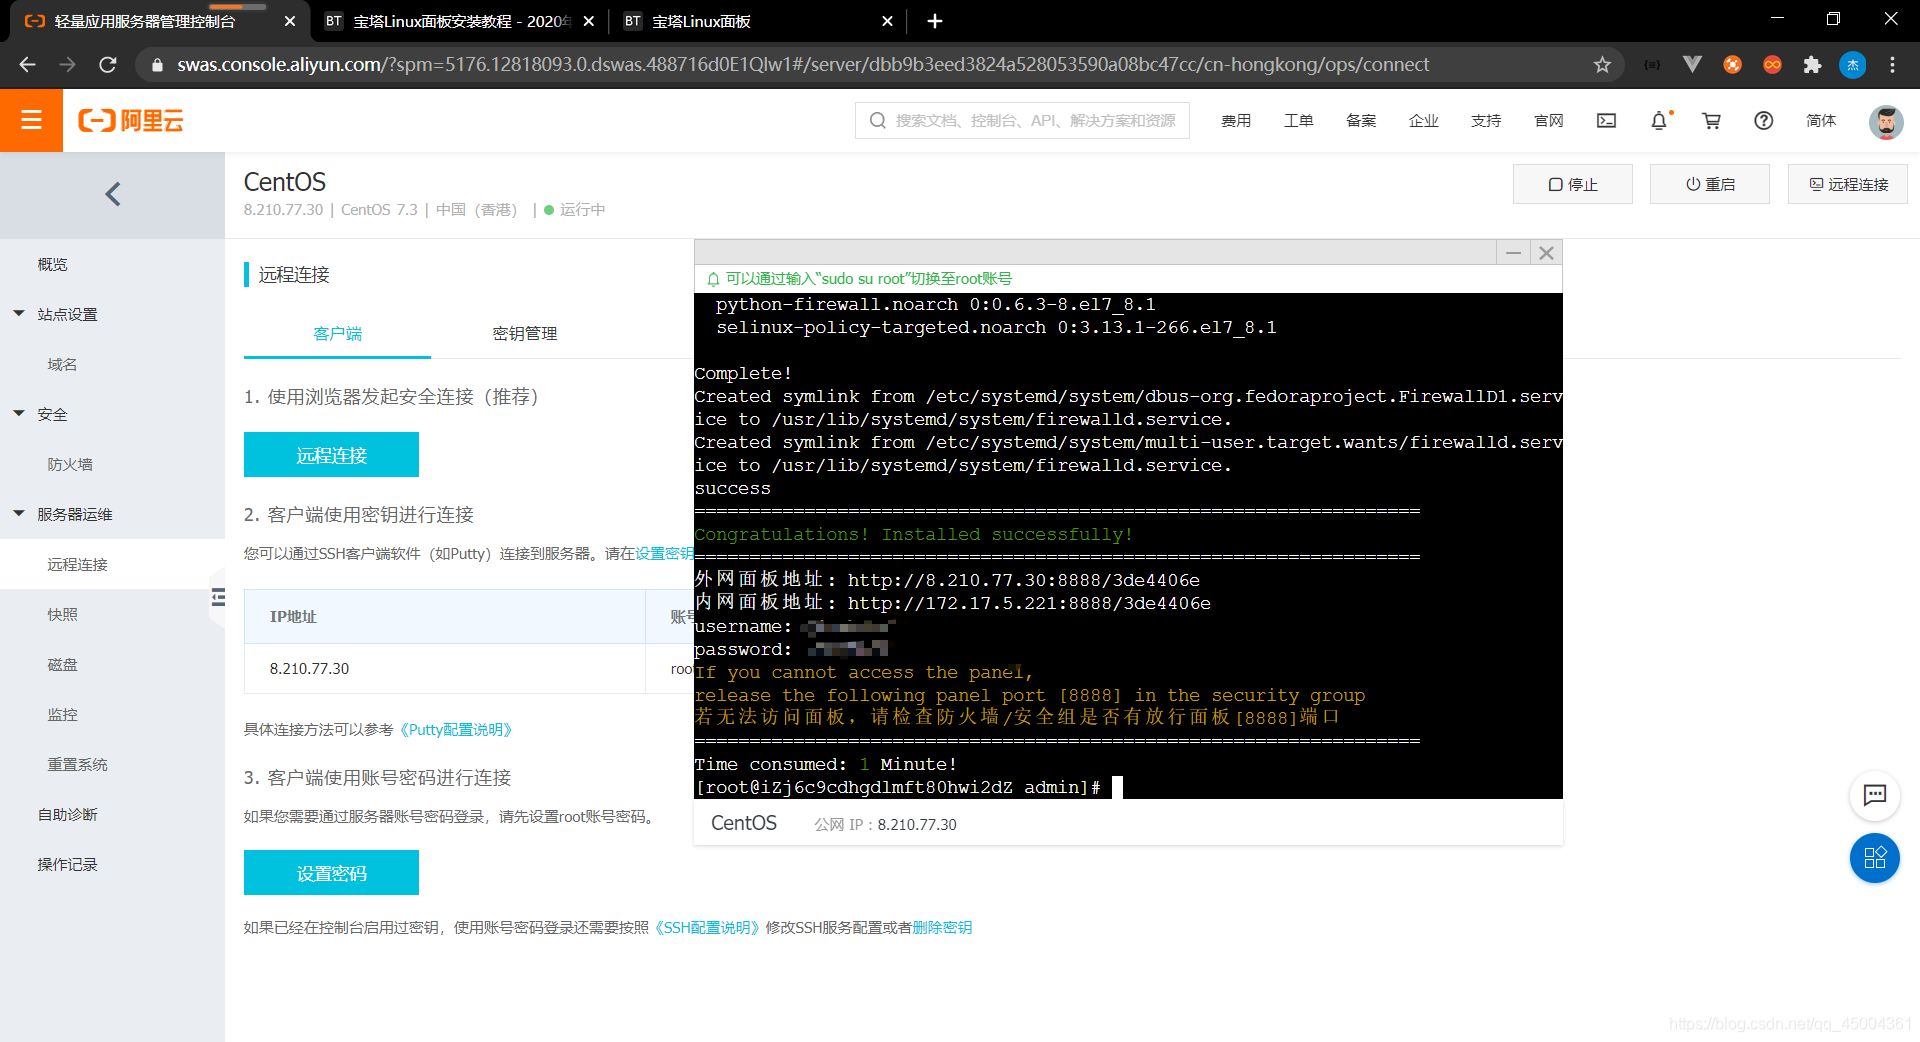The width and height of the screenshot is (1920, 1042).
Task: Open the Putty配置说明 link
Action: click(x=456, y=730)
